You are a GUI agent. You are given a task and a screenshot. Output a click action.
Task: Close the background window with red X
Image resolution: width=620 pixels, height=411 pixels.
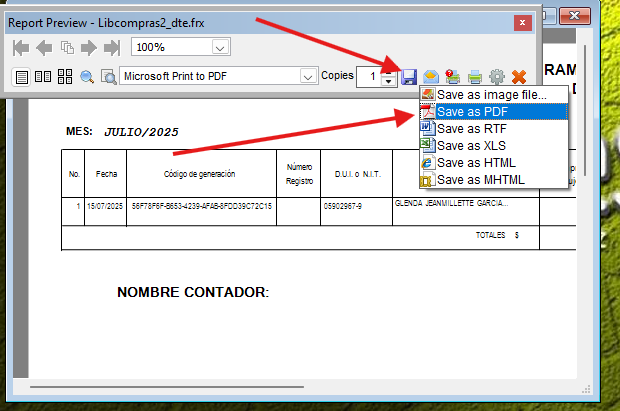(x=574, y=15)
